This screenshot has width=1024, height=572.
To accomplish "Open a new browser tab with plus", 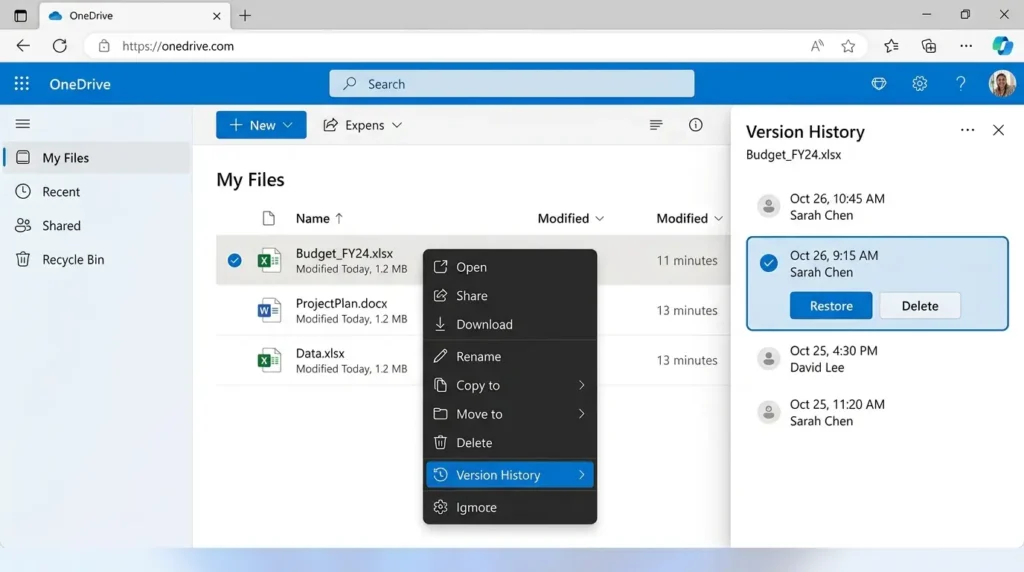I will 245,16.
